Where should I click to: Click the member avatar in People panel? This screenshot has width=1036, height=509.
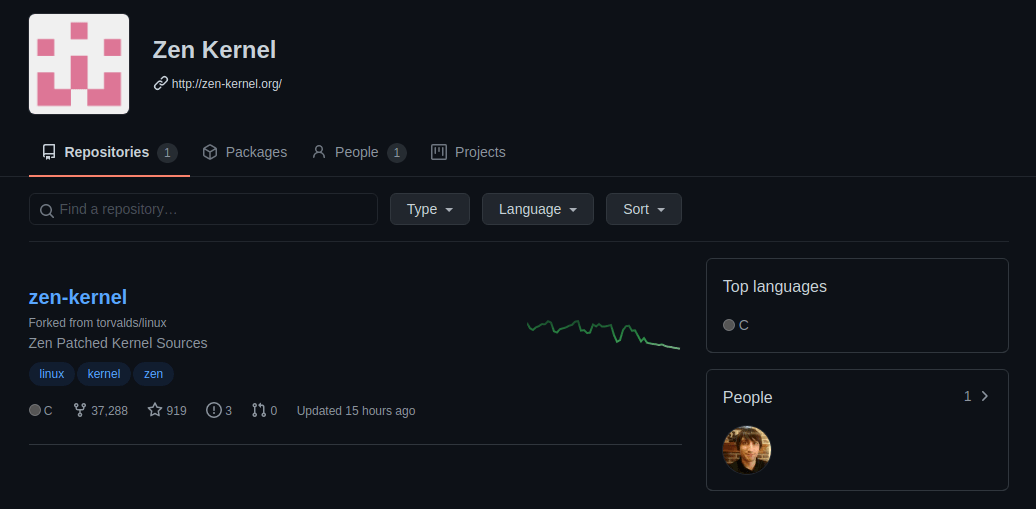[x=747, y=450]
